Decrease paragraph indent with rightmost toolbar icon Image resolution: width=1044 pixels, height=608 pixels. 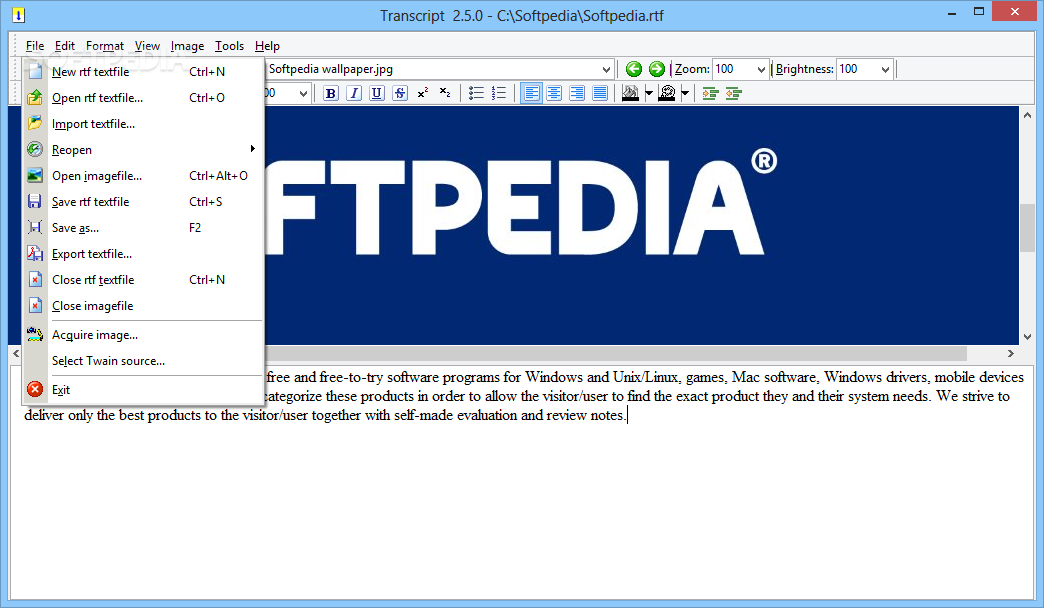pos(733,93)
